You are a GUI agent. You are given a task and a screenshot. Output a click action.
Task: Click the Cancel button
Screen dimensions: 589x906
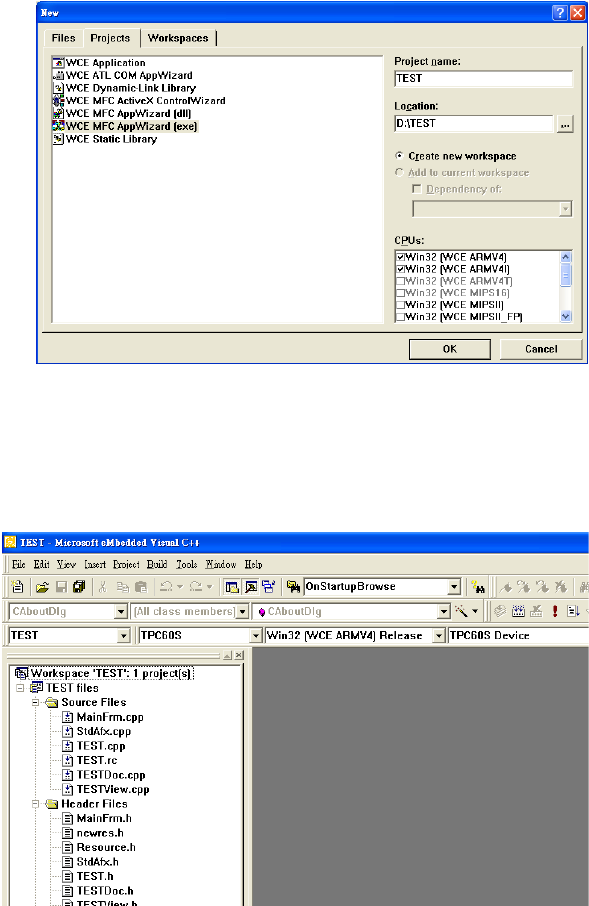541,349
